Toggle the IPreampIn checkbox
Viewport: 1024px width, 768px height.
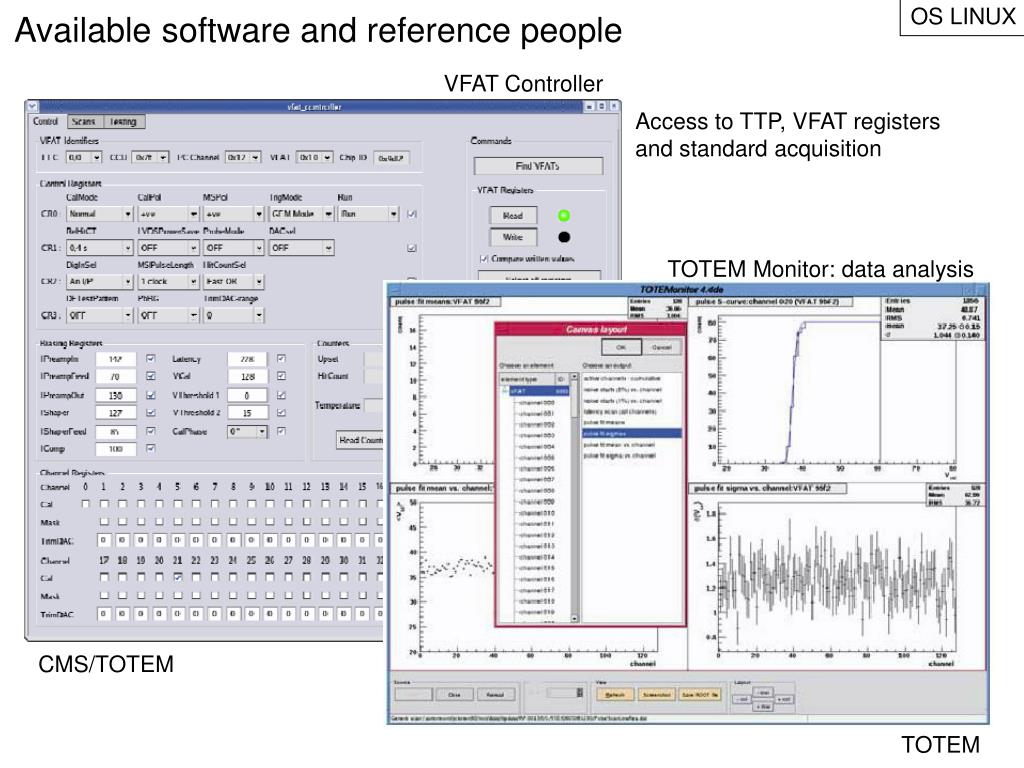click(151, 359)
